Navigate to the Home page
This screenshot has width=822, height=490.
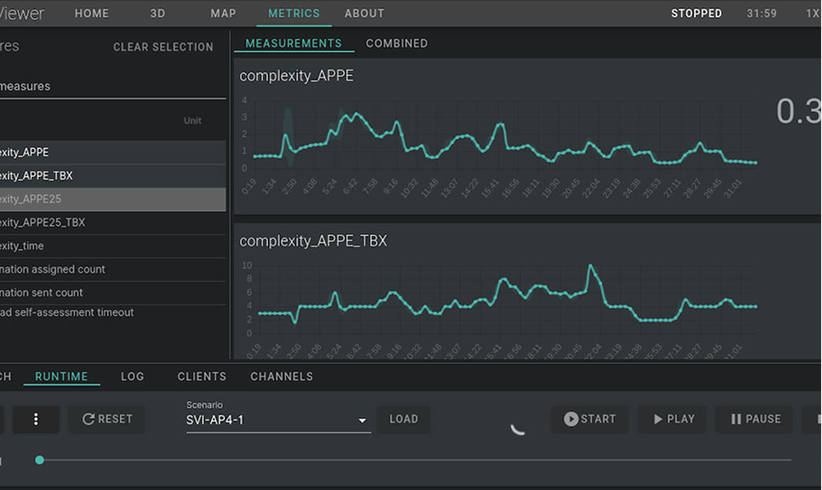(x=92, y=14)
